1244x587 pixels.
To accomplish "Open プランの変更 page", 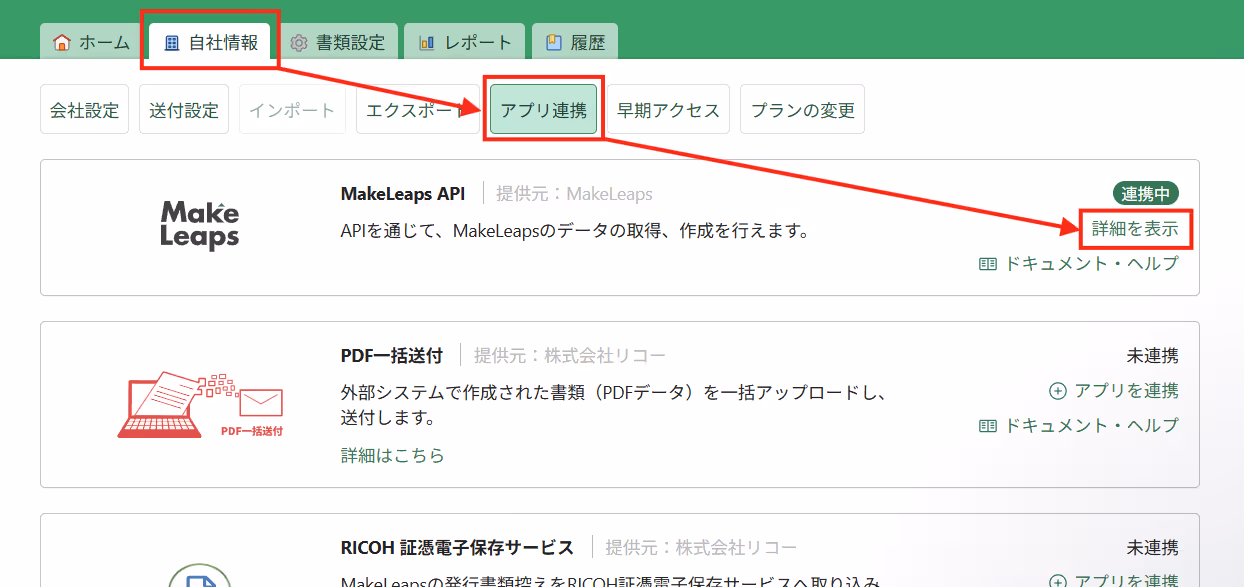I will pyautogui.click(x=803, y=110).
